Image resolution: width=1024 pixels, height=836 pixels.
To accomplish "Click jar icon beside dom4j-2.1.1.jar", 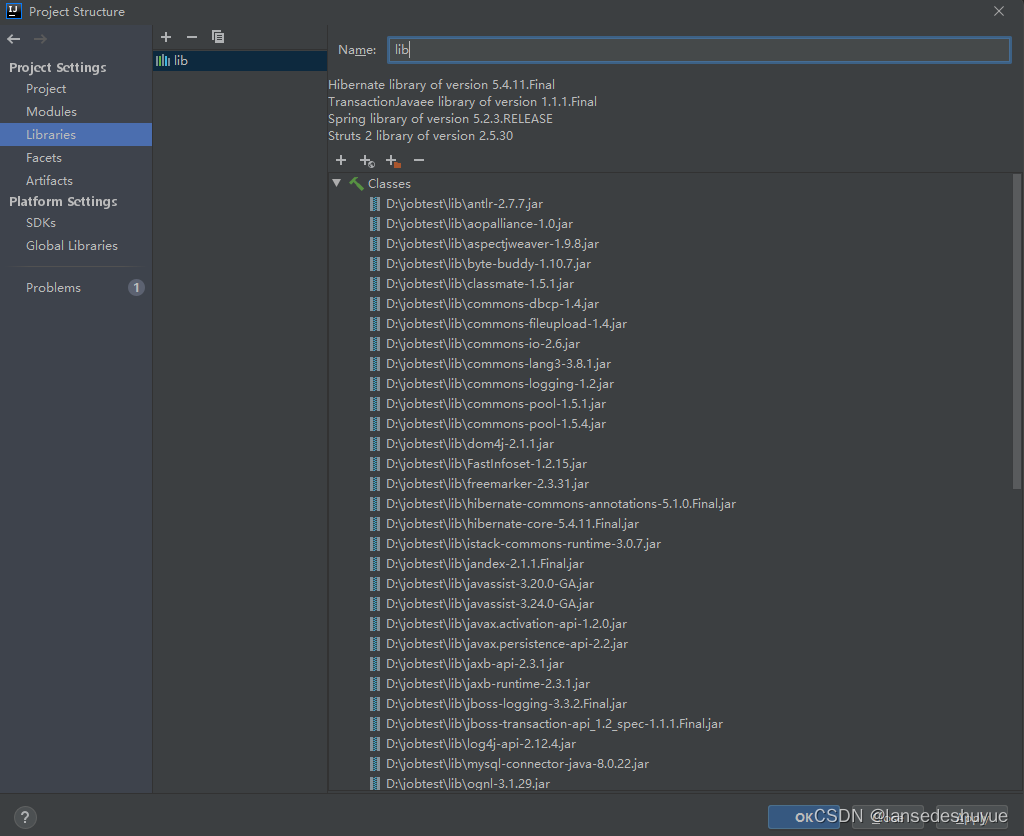I will coord(375,444).
